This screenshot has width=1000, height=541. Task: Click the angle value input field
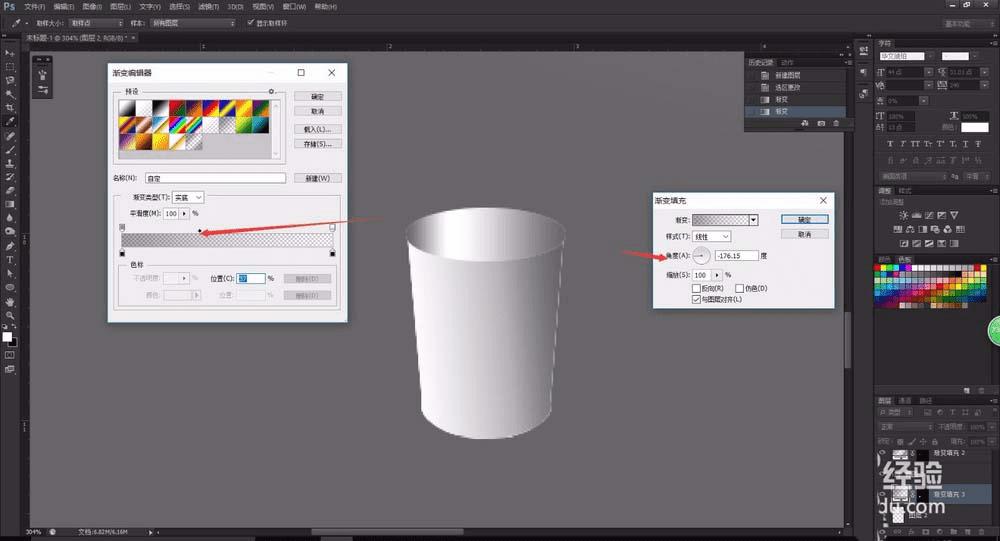pyautogui.click(x=735, y=256)
